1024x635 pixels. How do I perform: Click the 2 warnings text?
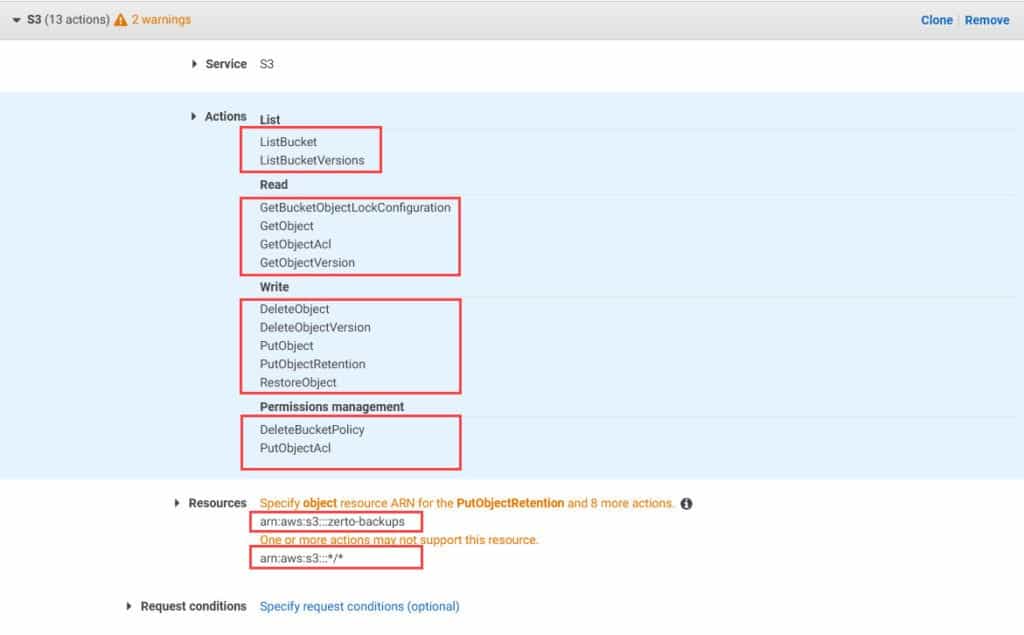point(161,20)
